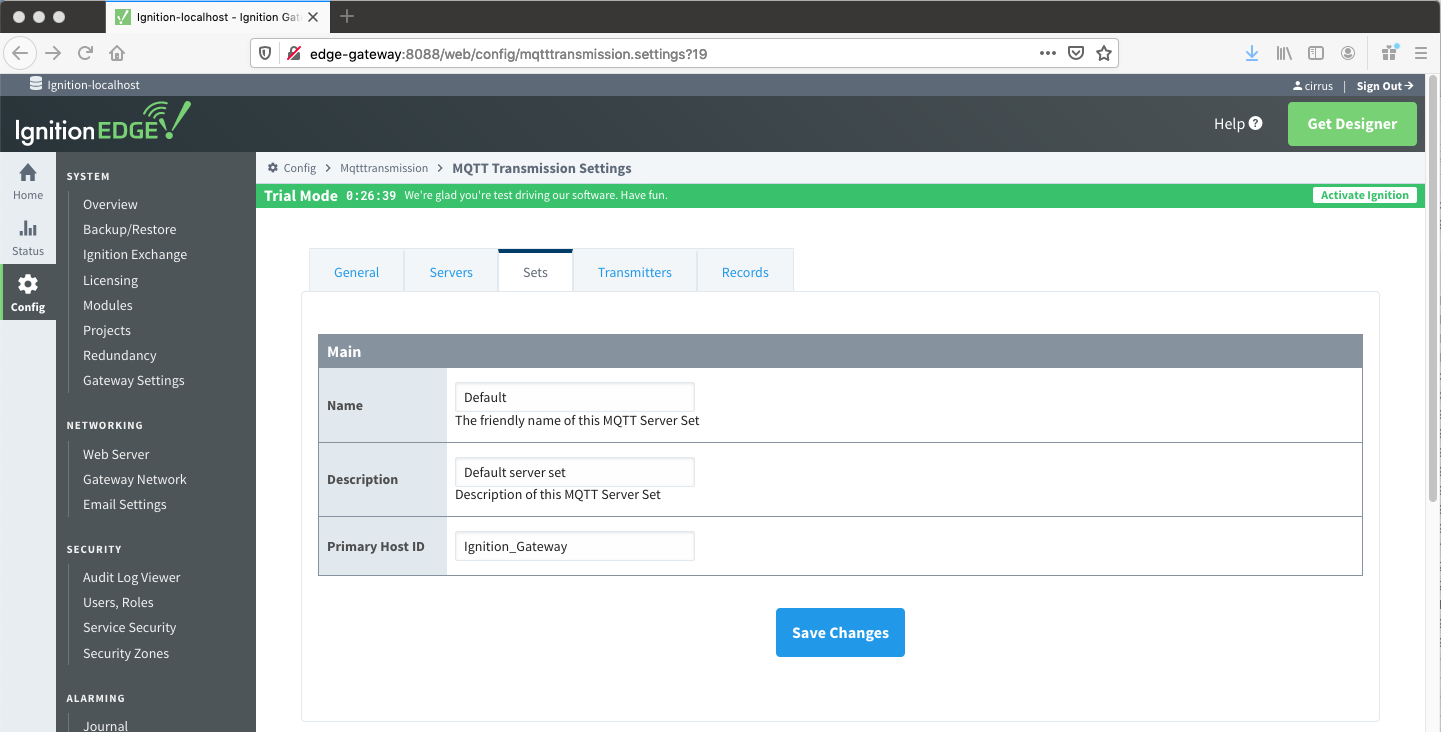
Task: Click the Primary Host ID field
Action: click(x=575, y=546)
